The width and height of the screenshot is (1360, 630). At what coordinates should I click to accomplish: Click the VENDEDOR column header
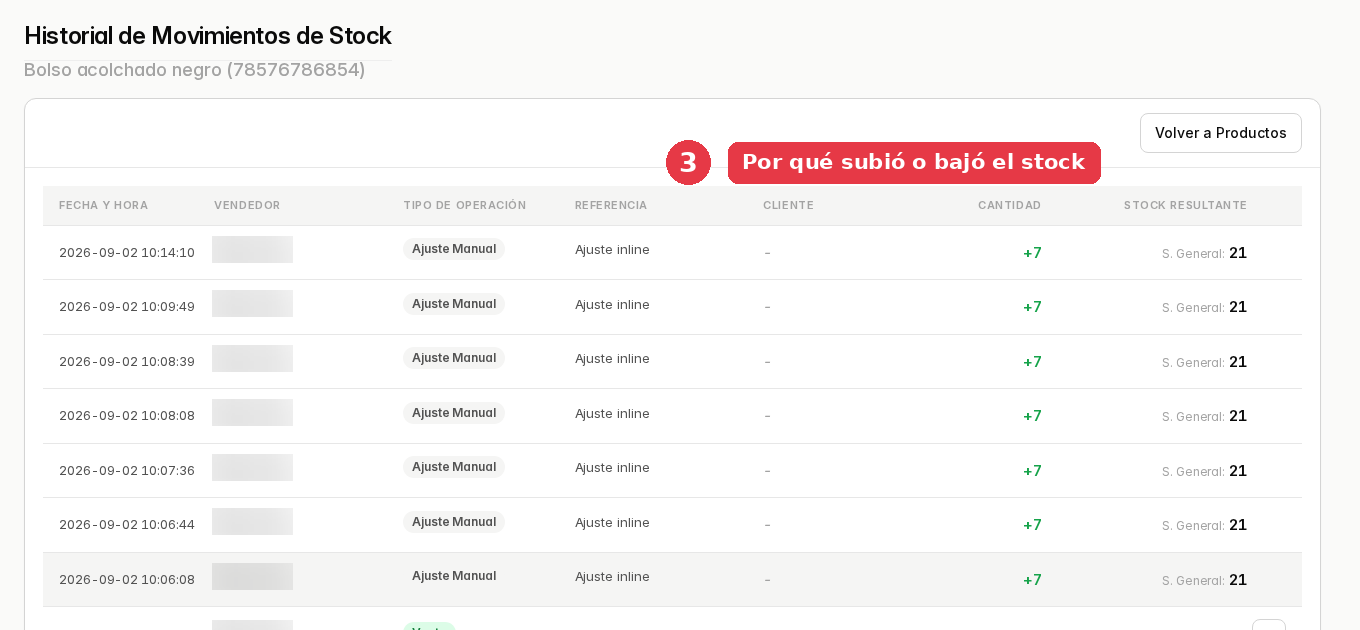click(247, 205)
